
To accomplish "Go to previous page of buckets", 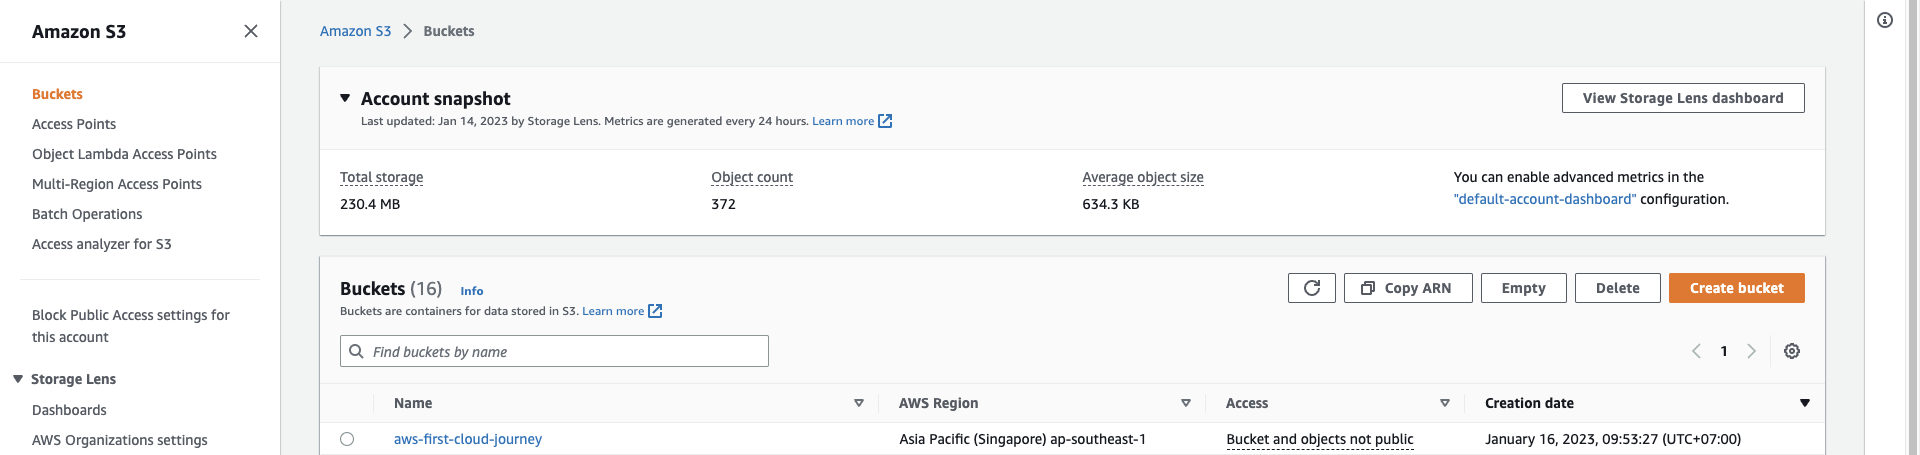I will tap(1696, 351).
